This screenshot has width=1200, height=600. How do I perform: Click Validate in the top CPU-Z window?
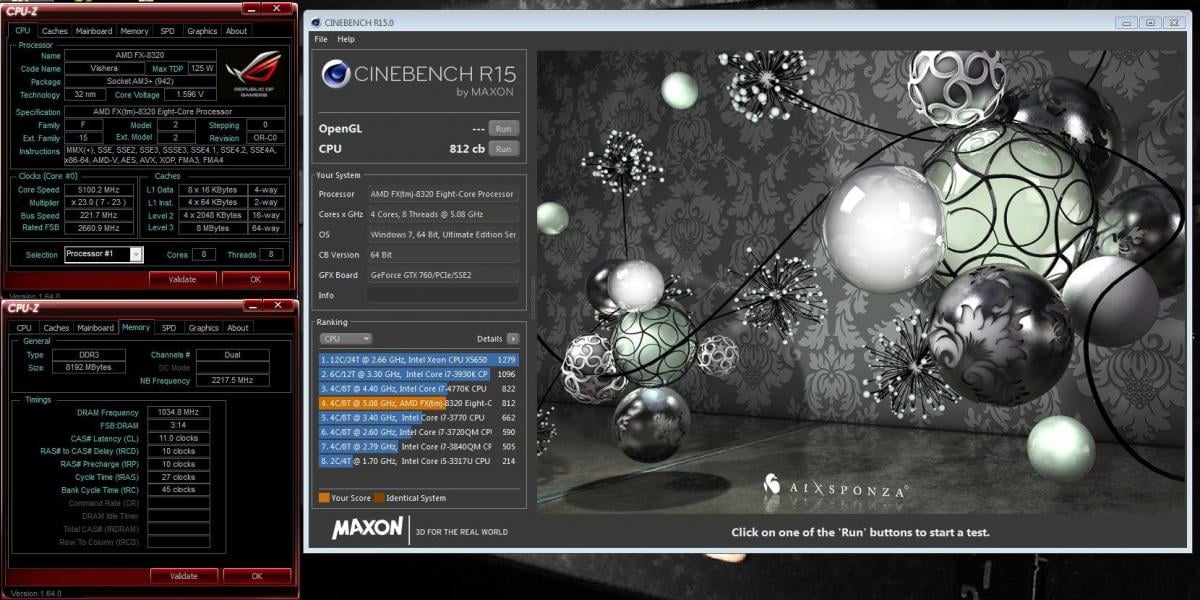[183, 280]
